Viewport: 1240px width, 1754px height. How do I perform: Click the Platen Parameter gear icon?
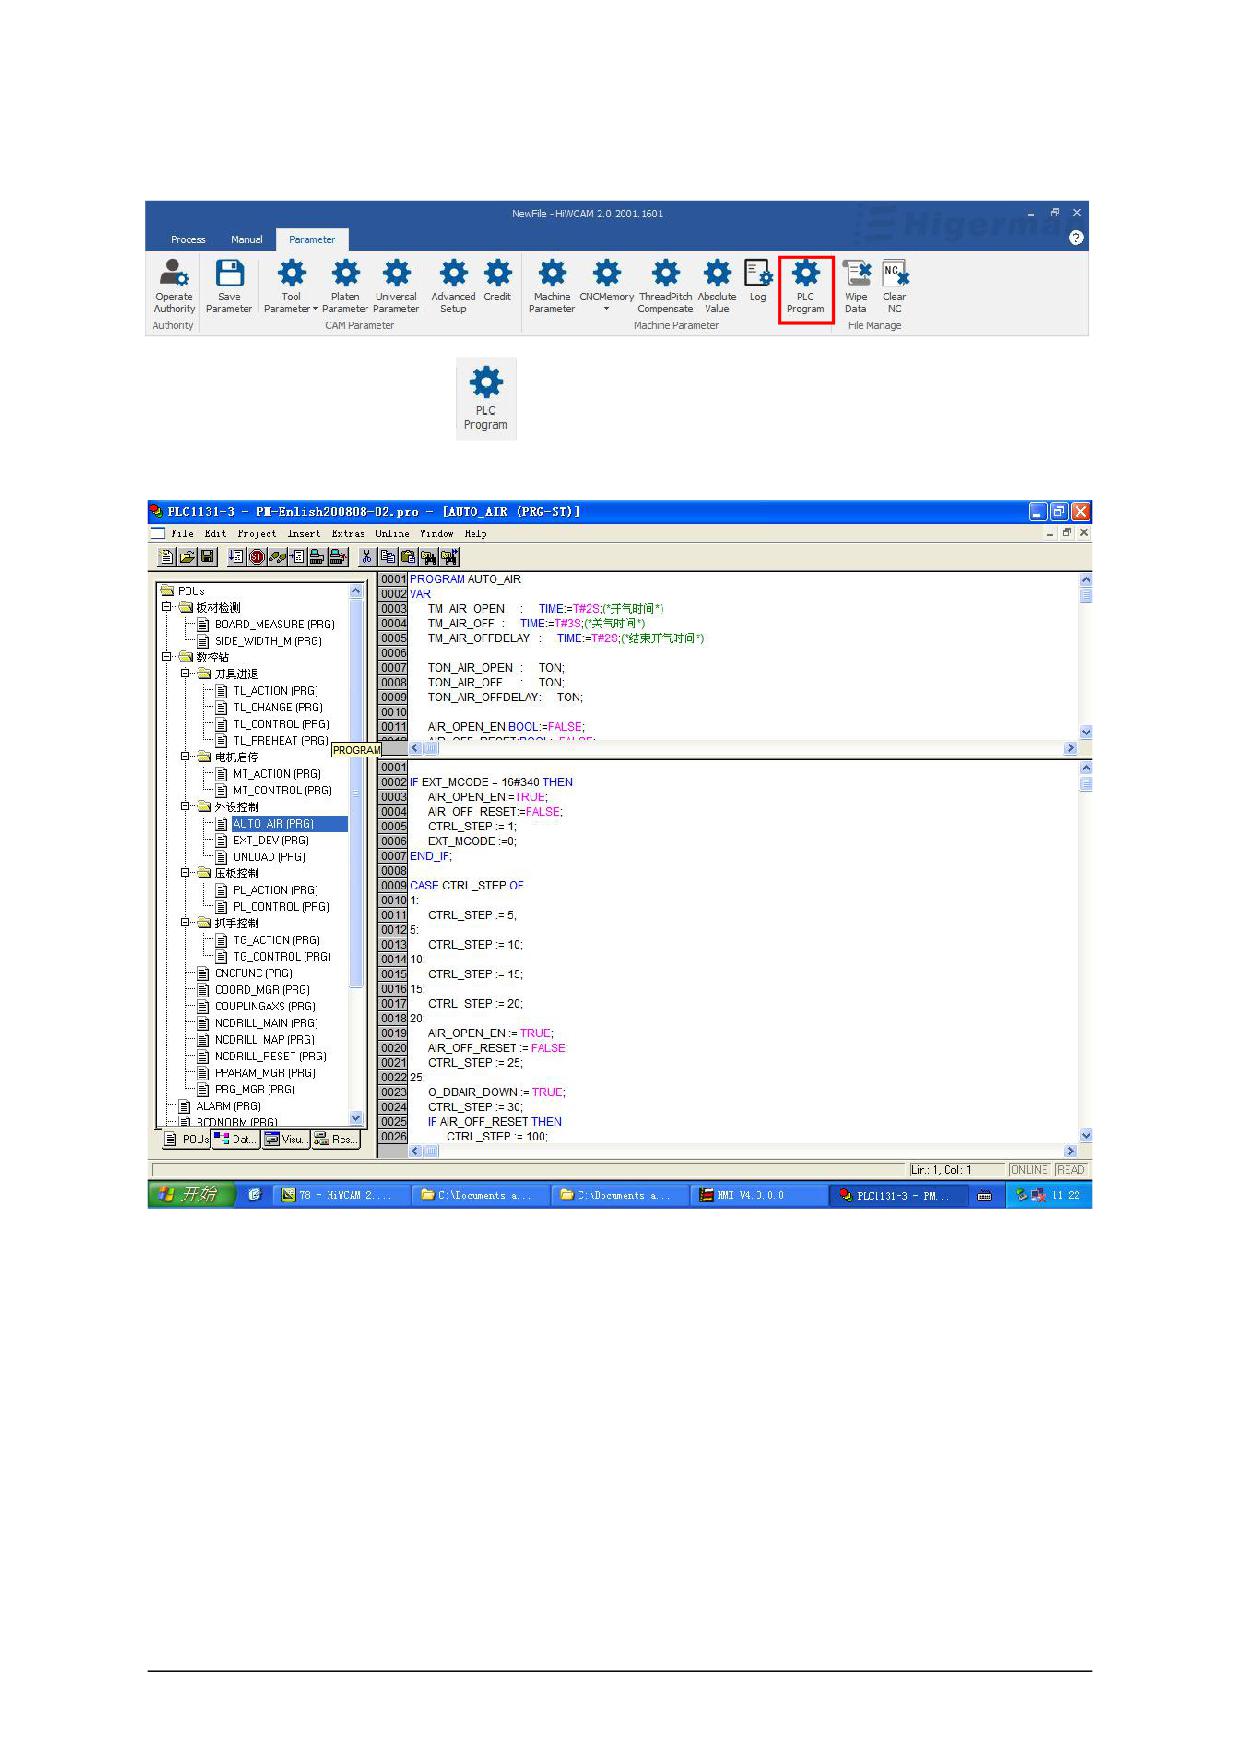345,272
